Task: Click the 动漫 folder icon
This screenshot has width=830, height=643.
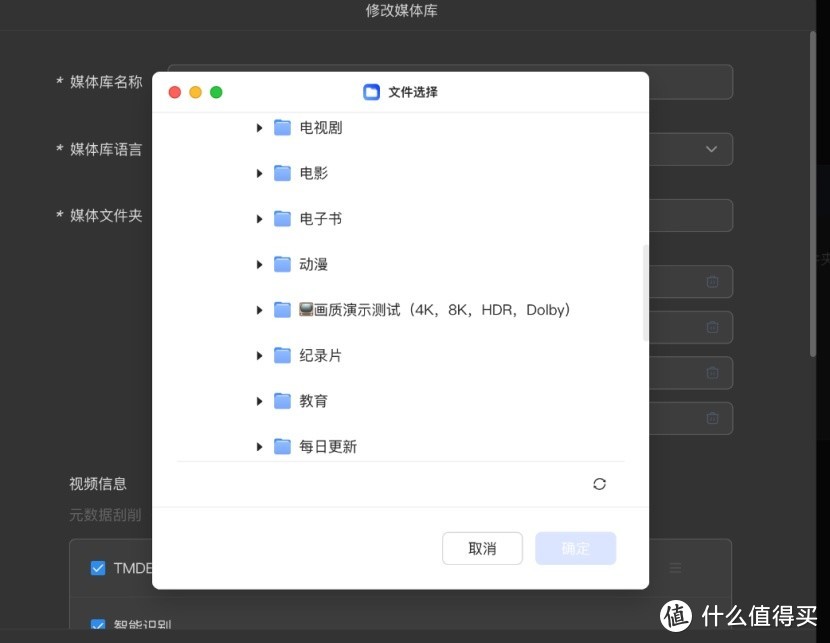Action: (281, 264)
